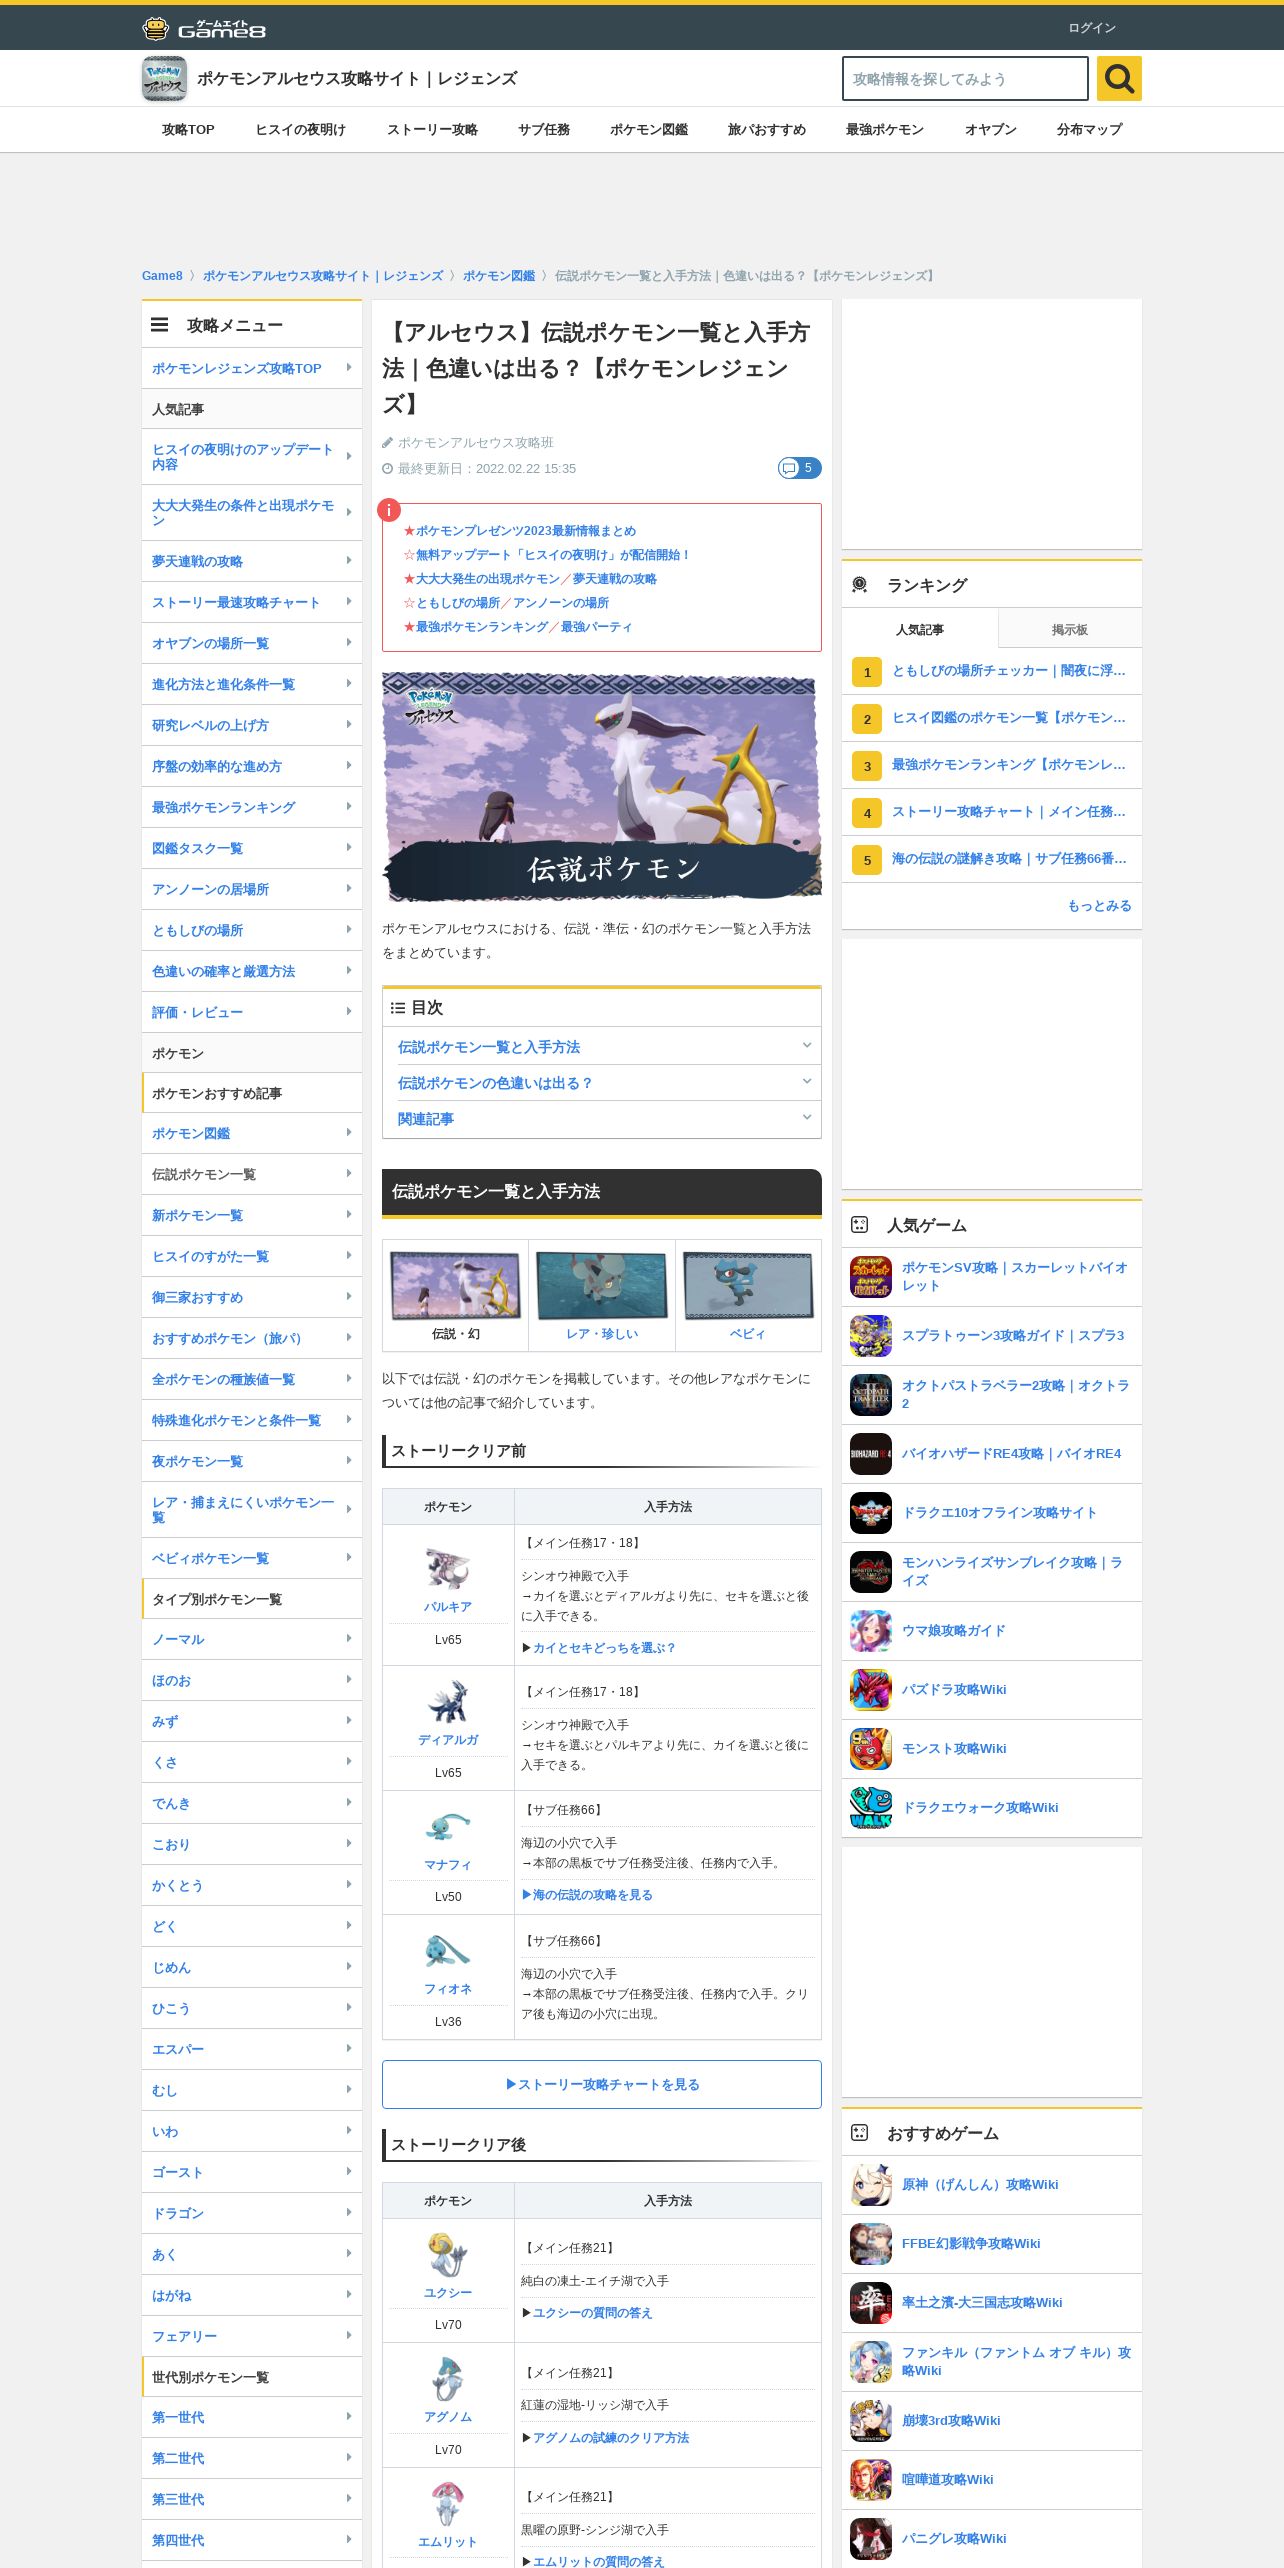Click the yellow search magnifier button
This screenshot has height=2568, width=1284.
point(1119,78)
